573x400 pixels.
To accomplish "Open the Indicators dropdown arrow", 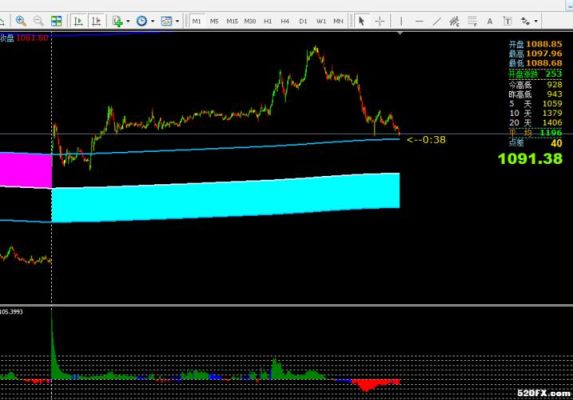I will 128,21.
